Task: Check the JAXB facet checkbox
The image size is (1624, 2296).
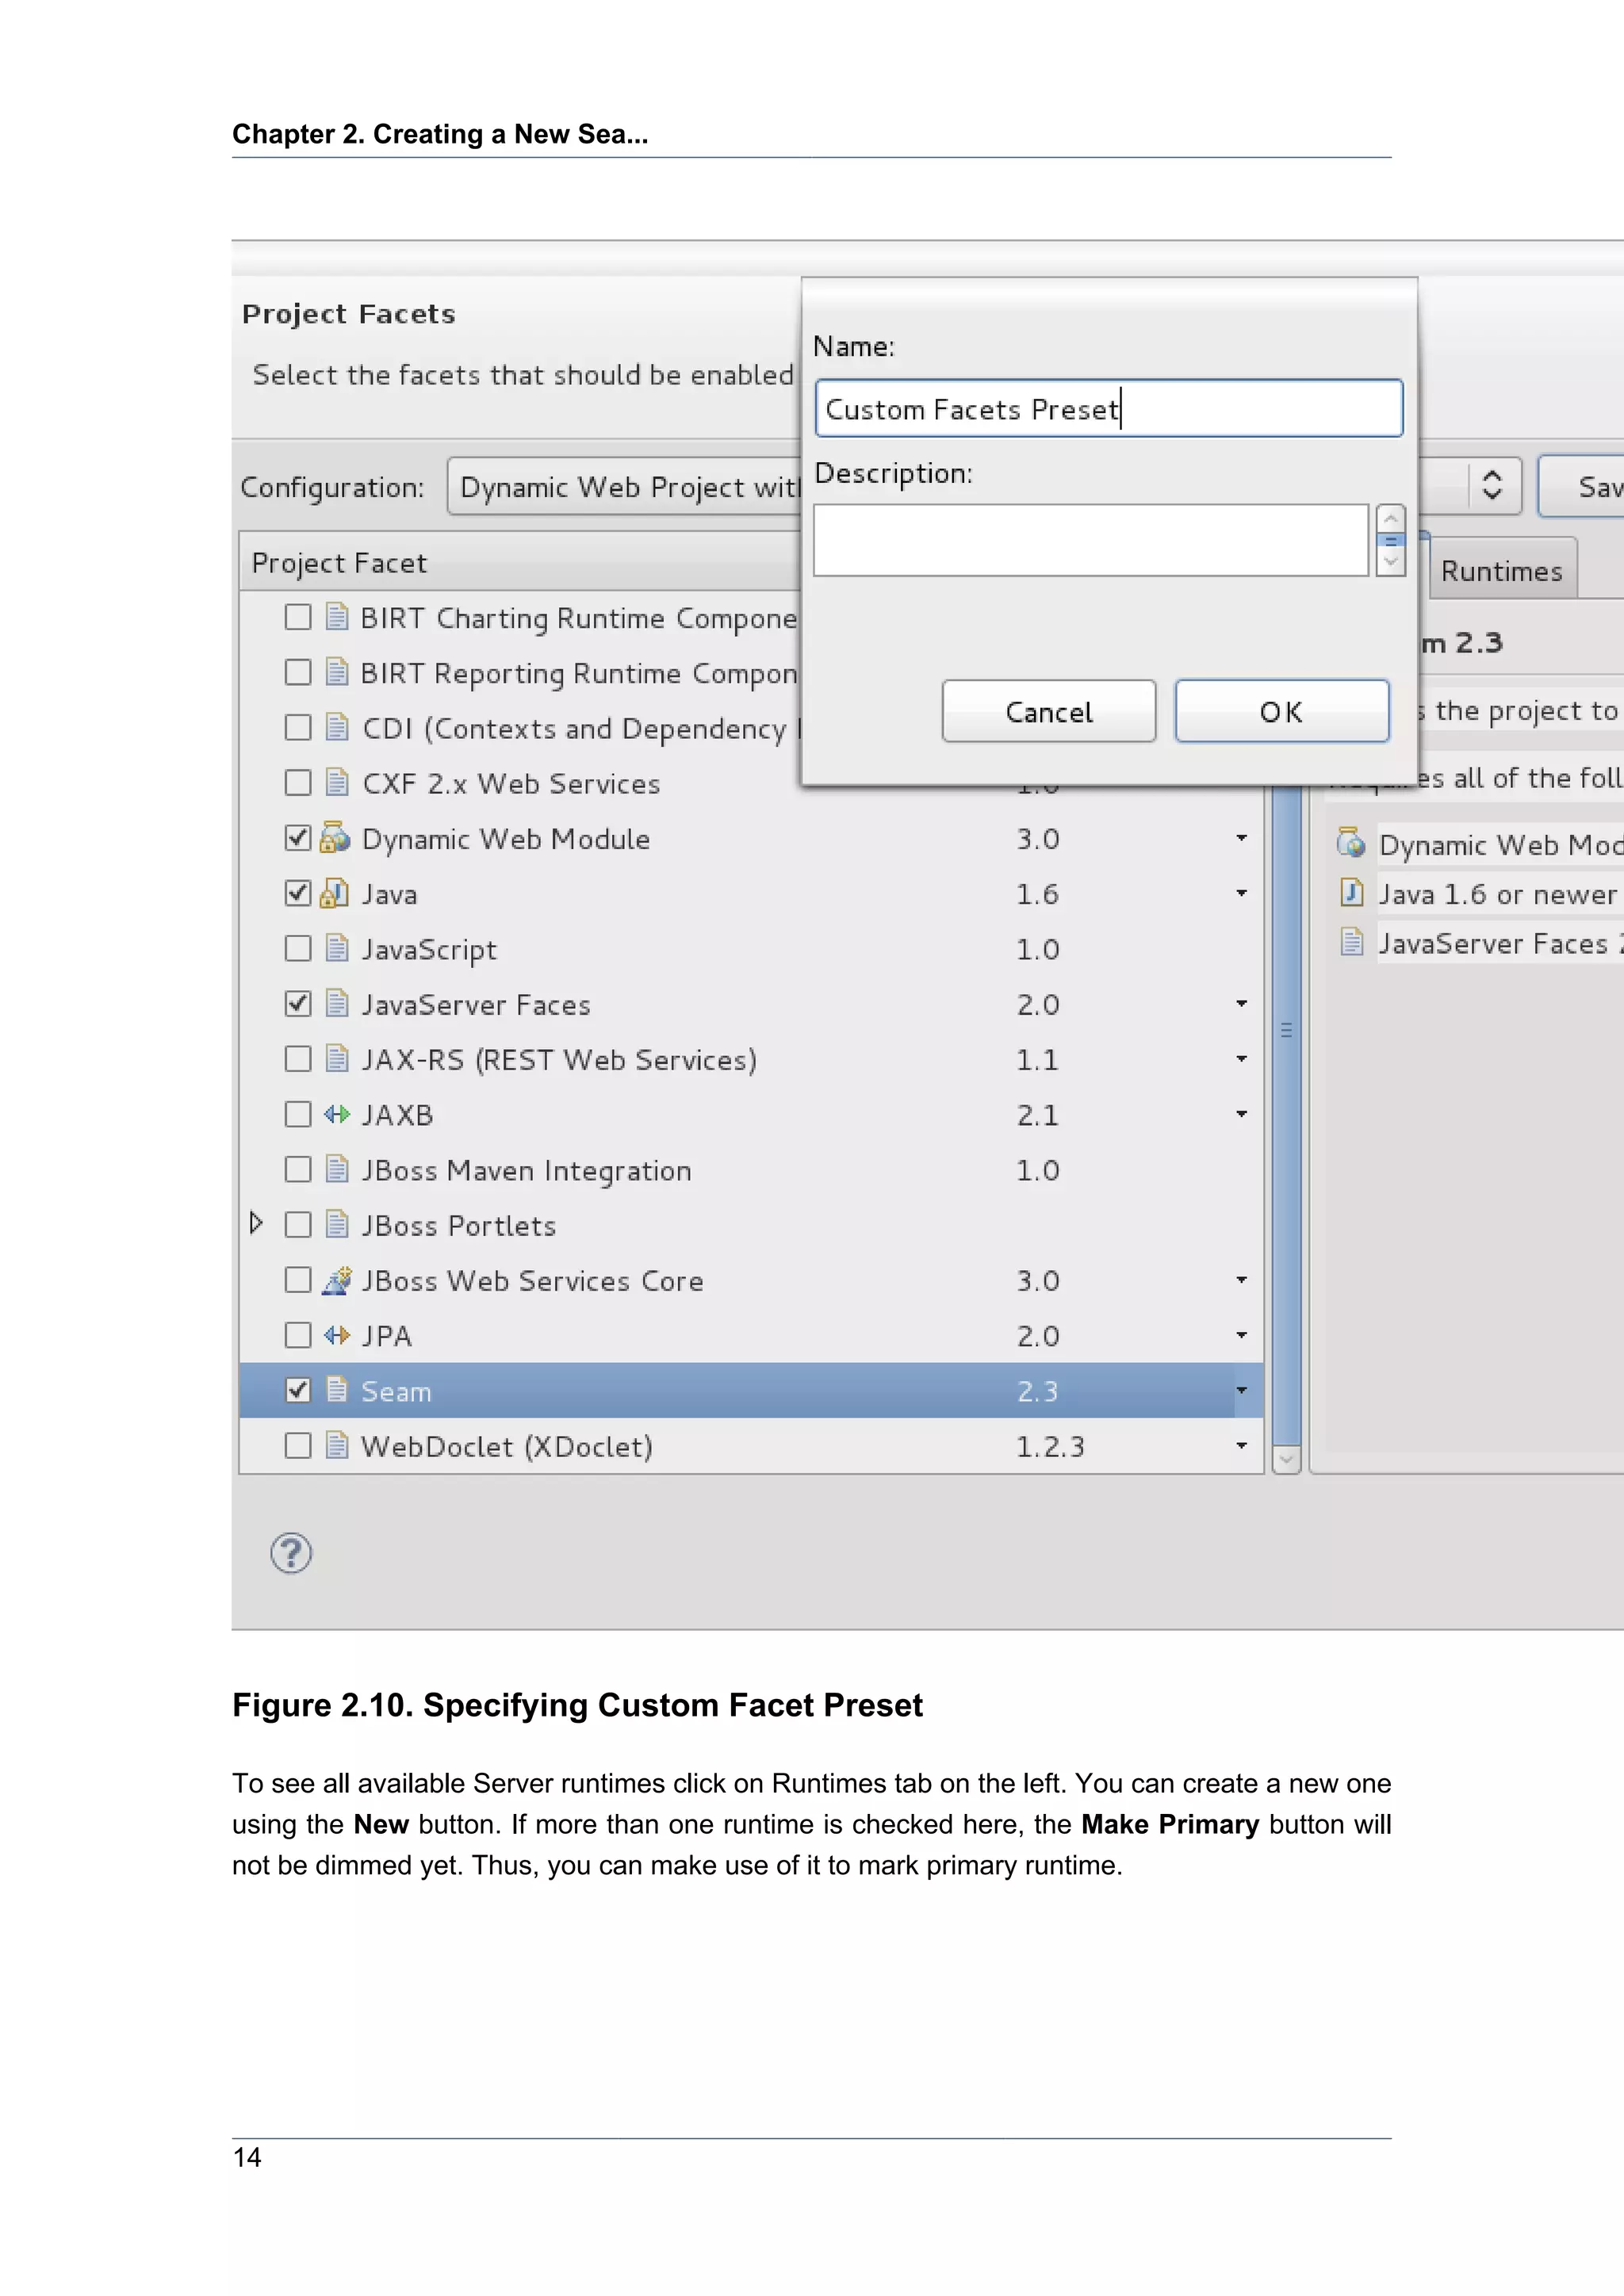Action: (x=298, y=1114)
